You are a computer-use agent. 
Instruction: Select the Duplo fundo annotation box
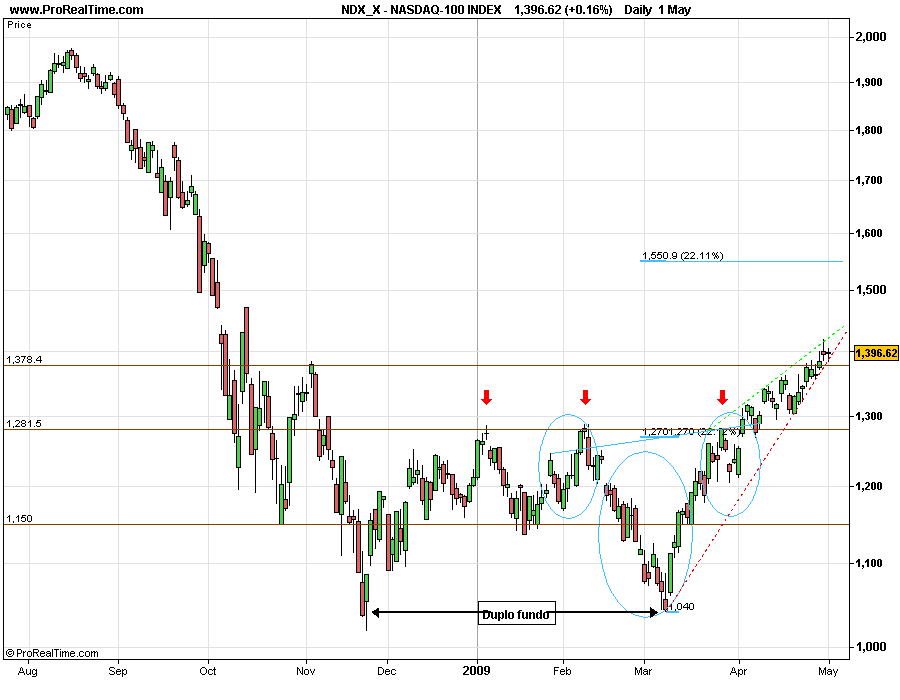point(517,613)
